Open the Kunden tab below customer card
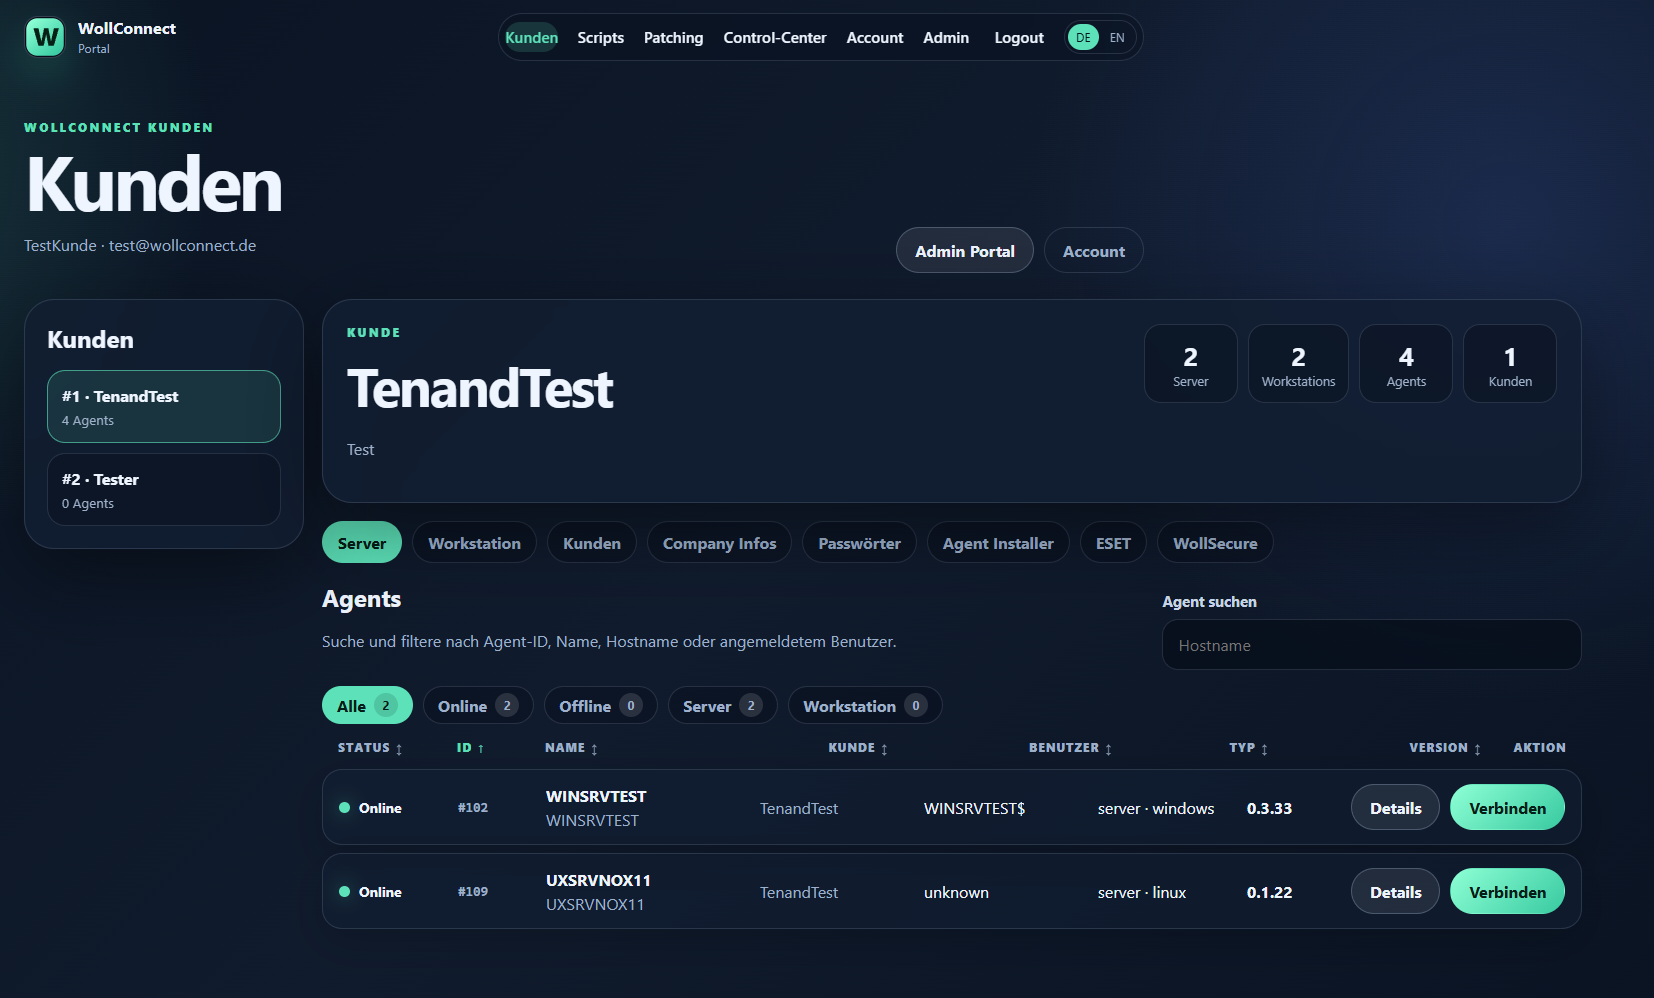The width and height of the screenshot is (1654, 998). tap(592, 543)
